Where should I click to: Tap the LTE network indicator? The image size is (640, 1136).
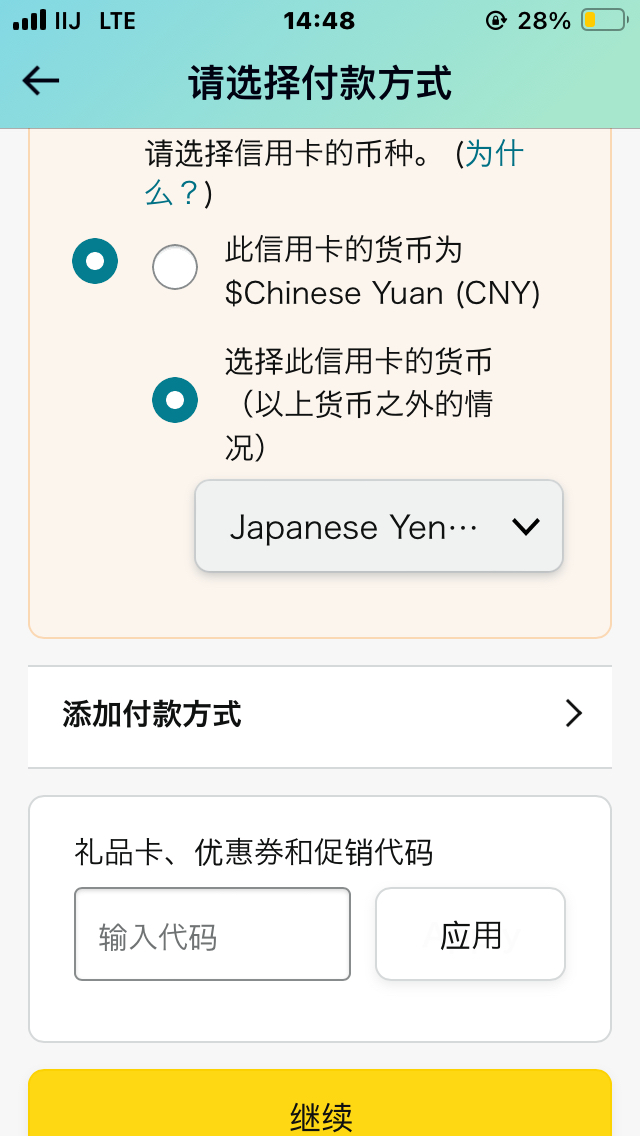pyautogui.click(x=117, y=20)
